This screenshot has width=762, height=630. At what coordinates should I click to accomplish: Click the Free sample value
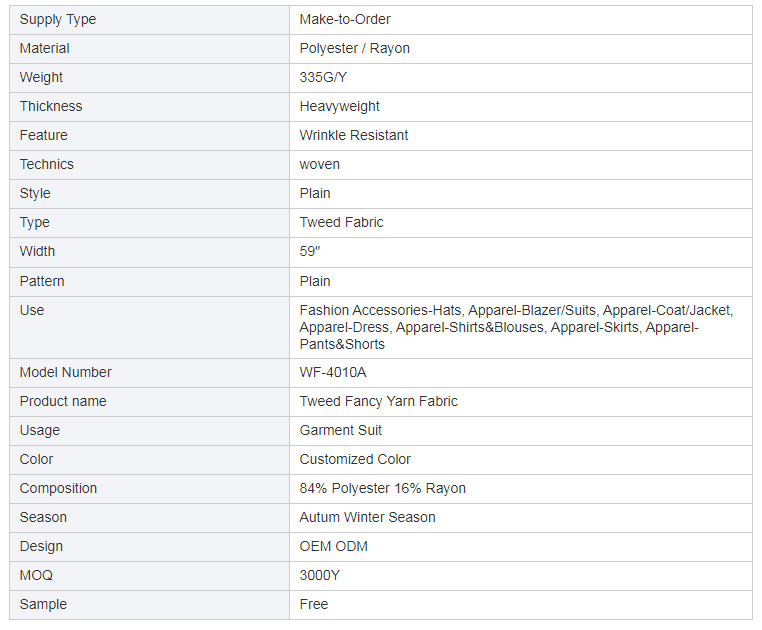coord(313,604)
